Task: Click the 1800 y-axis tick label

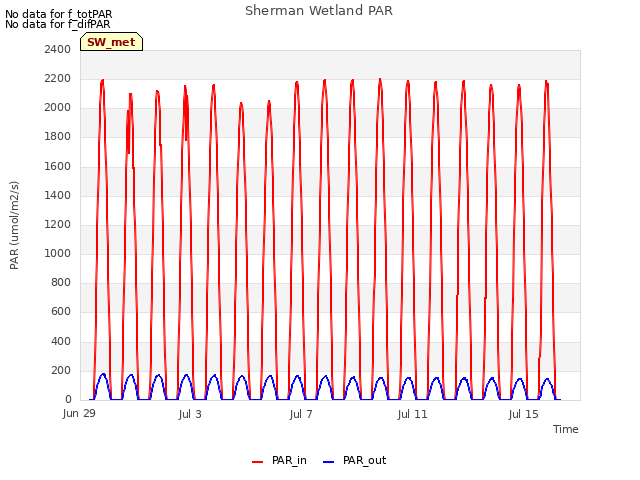Action: coord(58,136)
